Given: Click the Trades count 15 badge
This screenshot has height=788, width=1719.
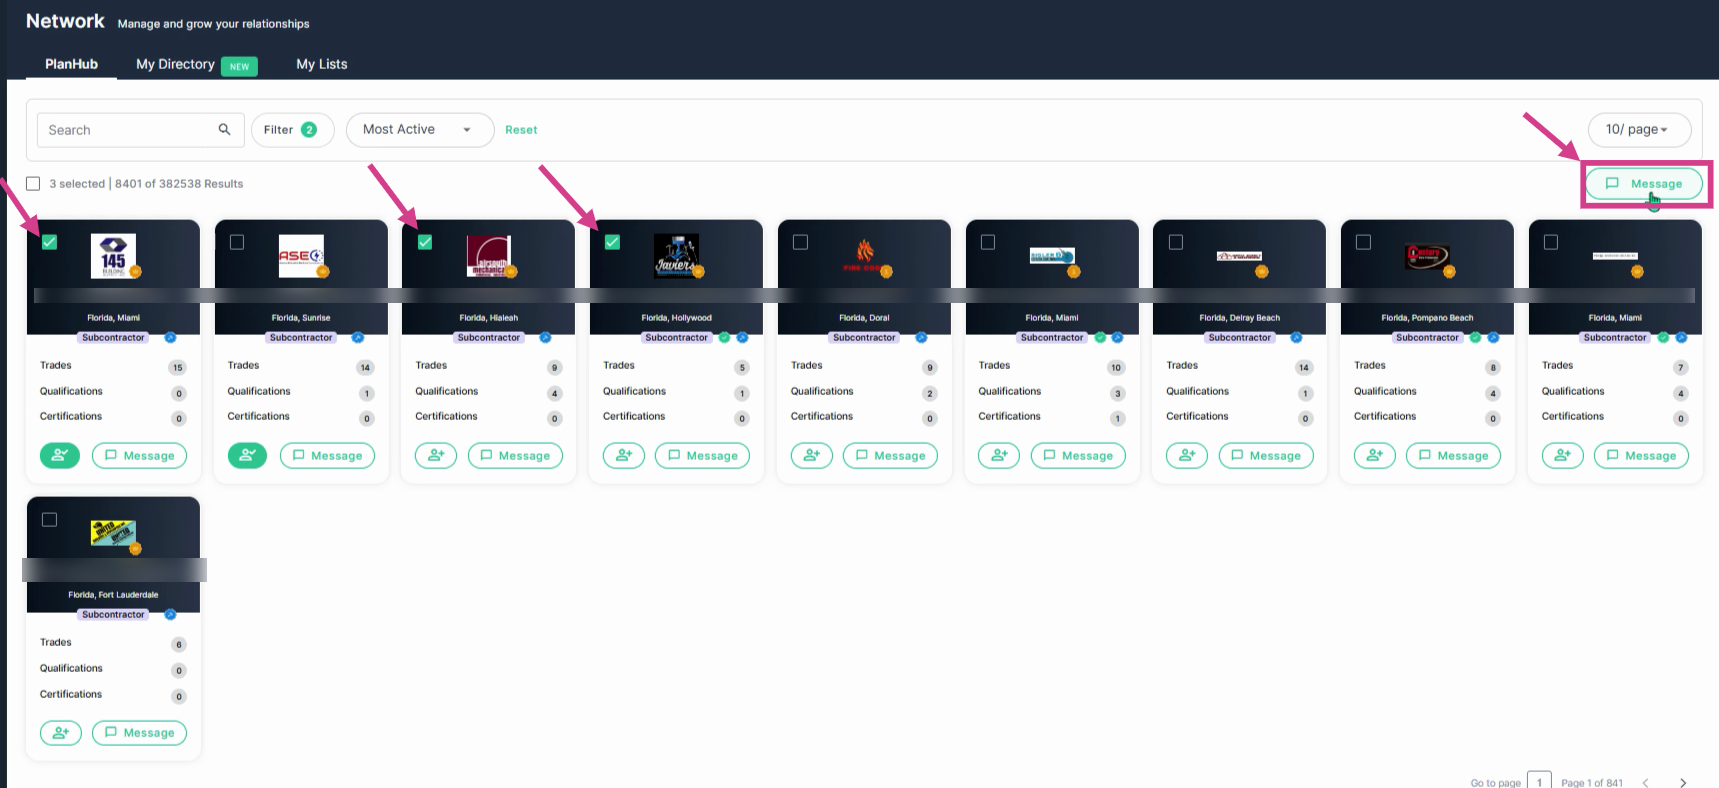Looking at the screenshot, I should tap(178, 367).
